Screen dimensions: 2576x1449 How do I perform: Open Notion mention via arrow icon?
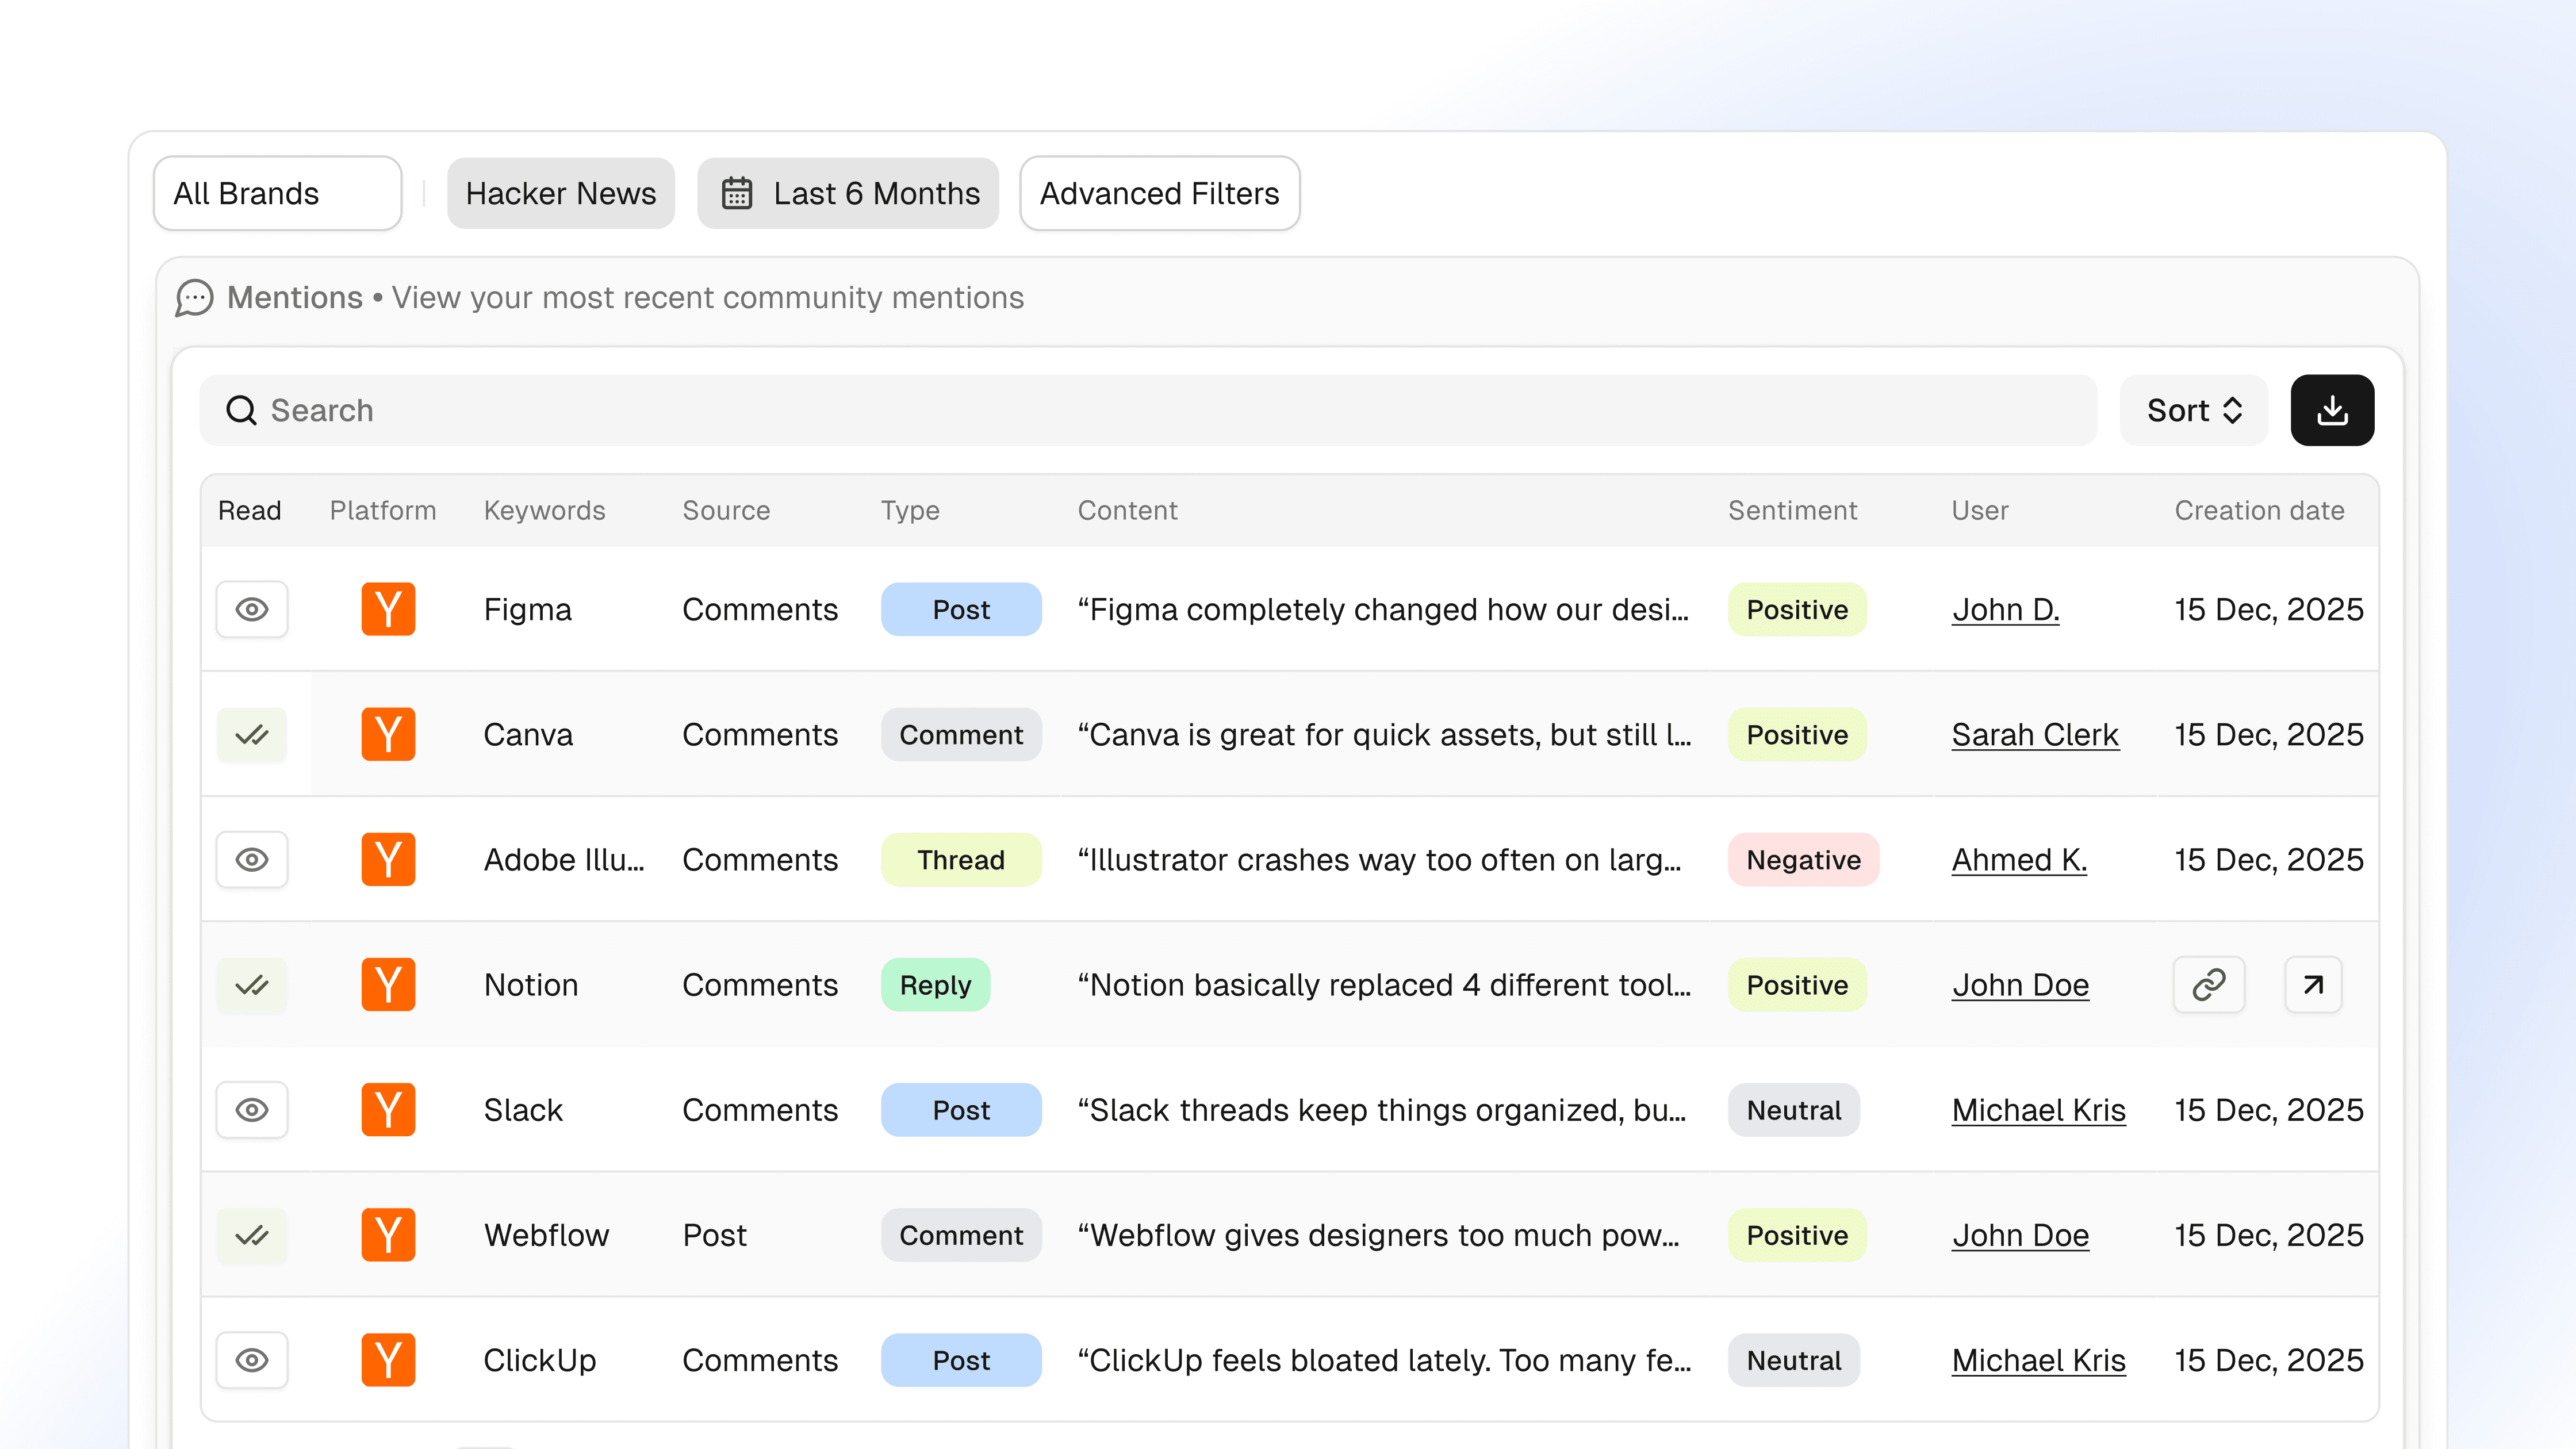(x=2312, y=985)
